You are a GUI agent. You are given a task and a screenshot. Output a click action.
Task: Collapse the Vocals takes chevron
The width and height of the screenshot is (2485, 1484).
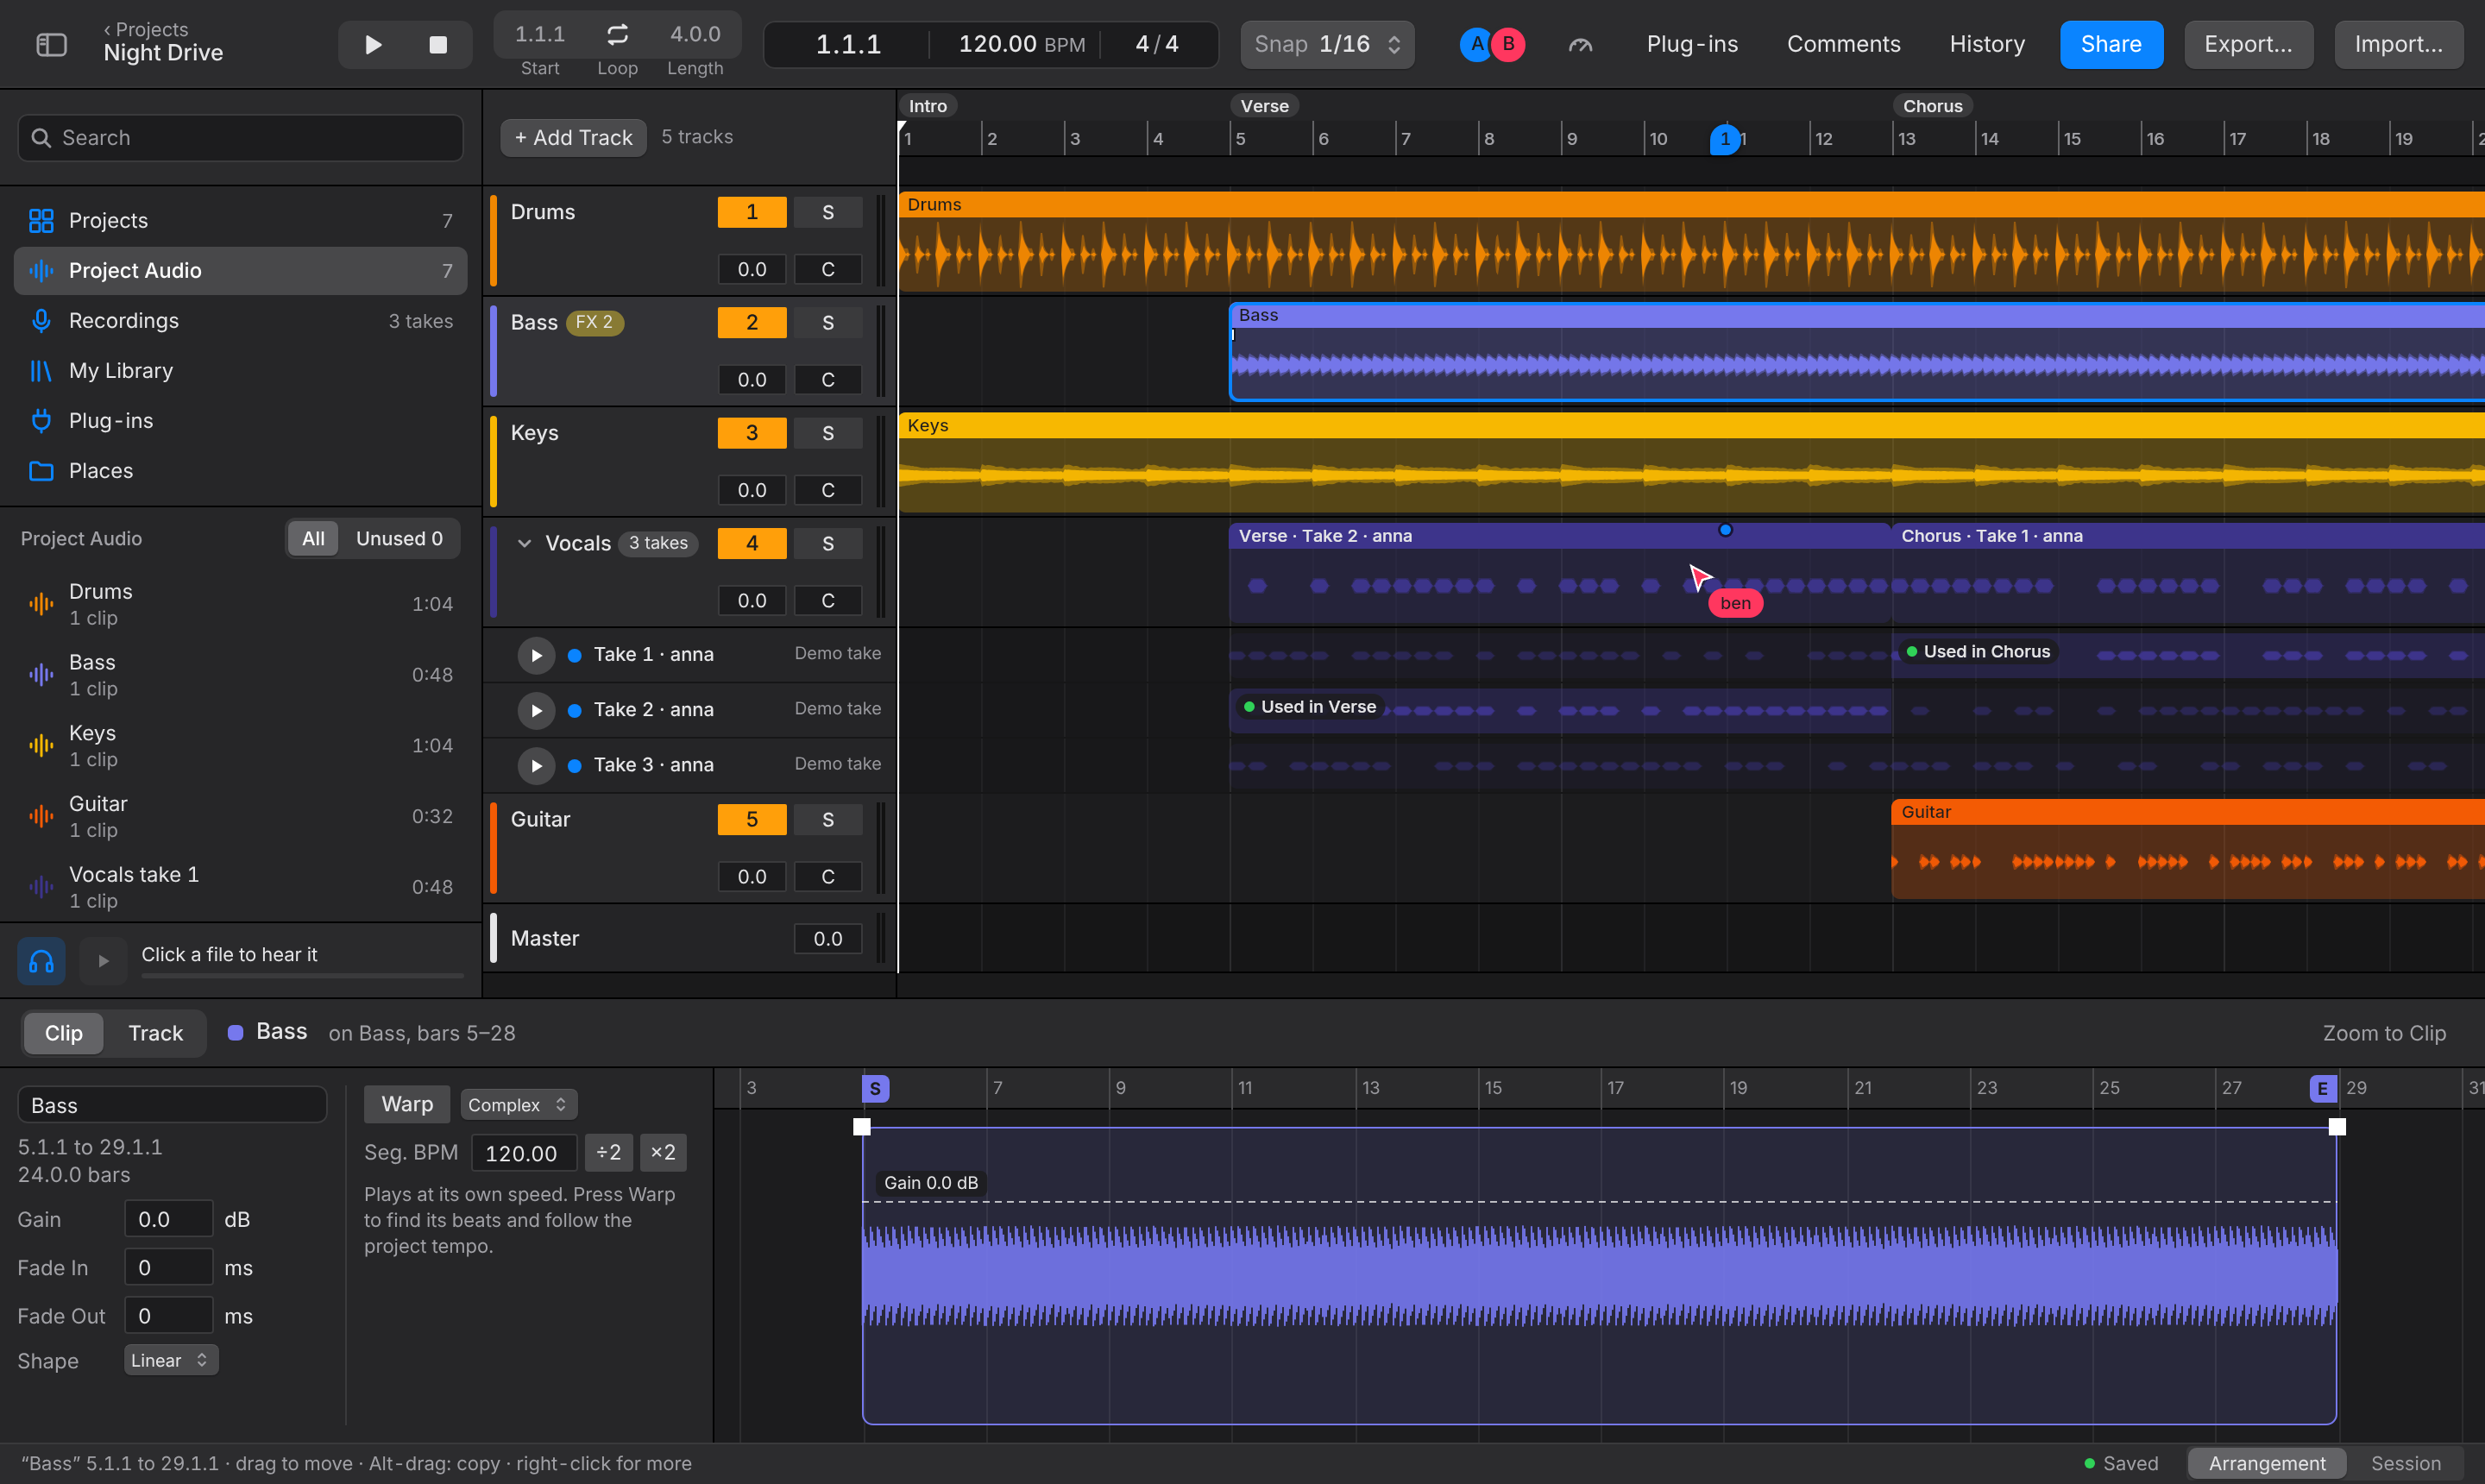coord(524,543)
